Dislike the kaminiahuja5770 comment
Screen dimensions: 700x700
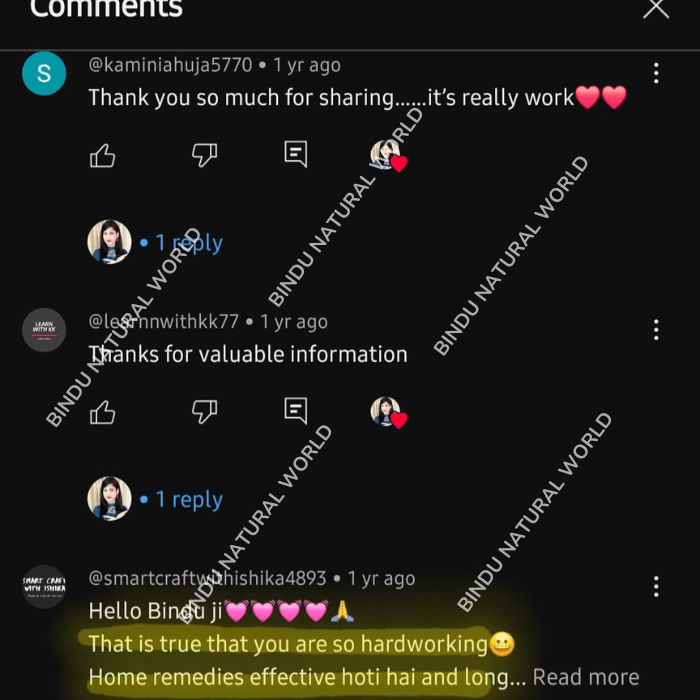[204, 155]
